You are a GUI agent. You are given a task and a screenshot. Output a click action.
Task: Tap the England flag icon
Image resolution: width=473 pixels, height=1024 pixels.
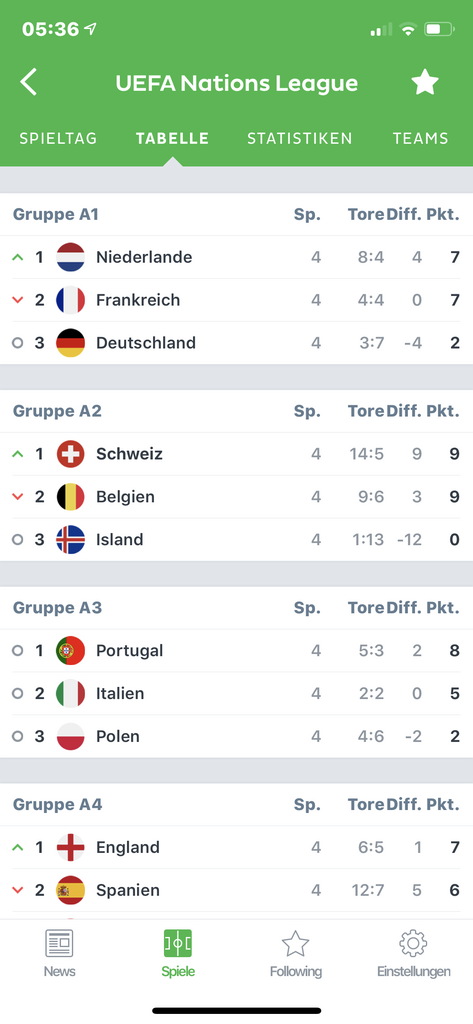(x=71, y=847)
